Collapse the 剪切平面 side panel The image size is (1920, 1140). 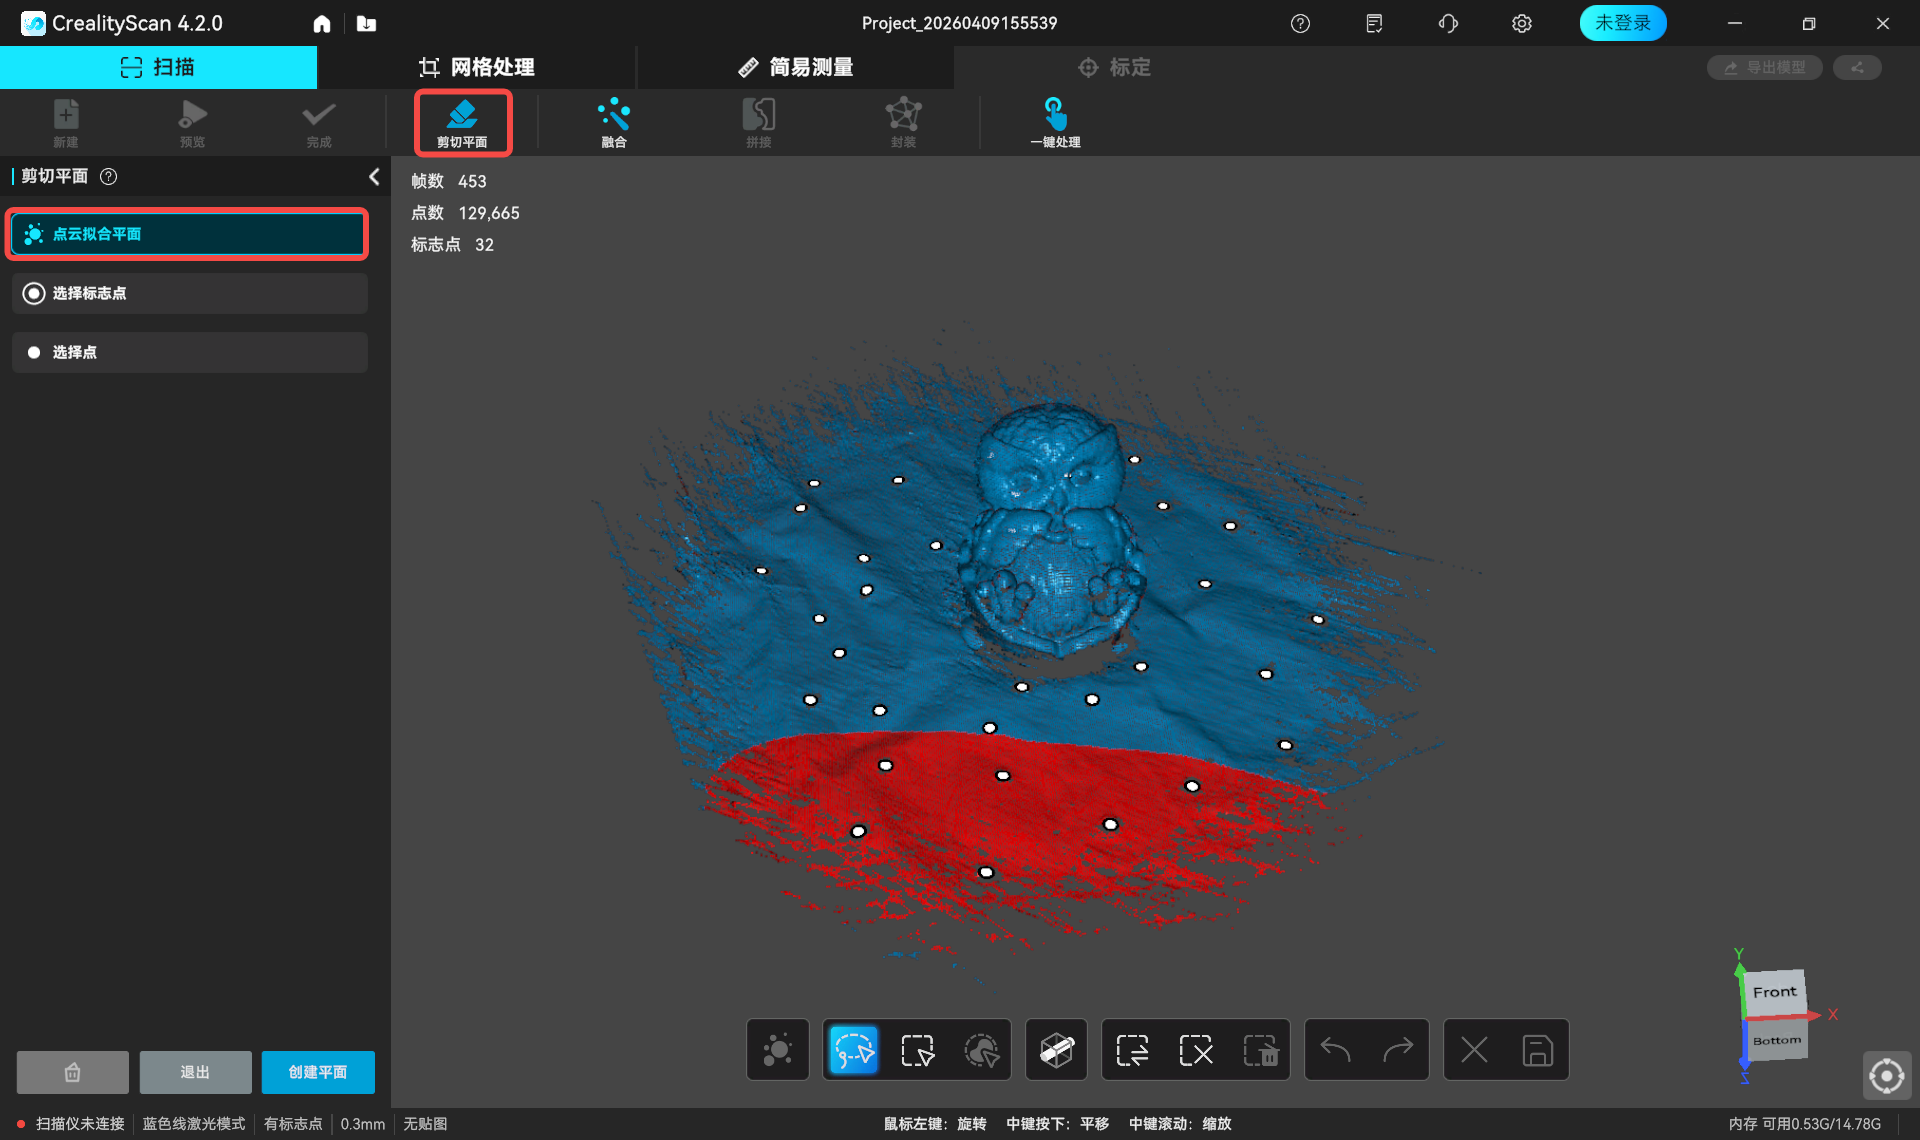point(374,177)
